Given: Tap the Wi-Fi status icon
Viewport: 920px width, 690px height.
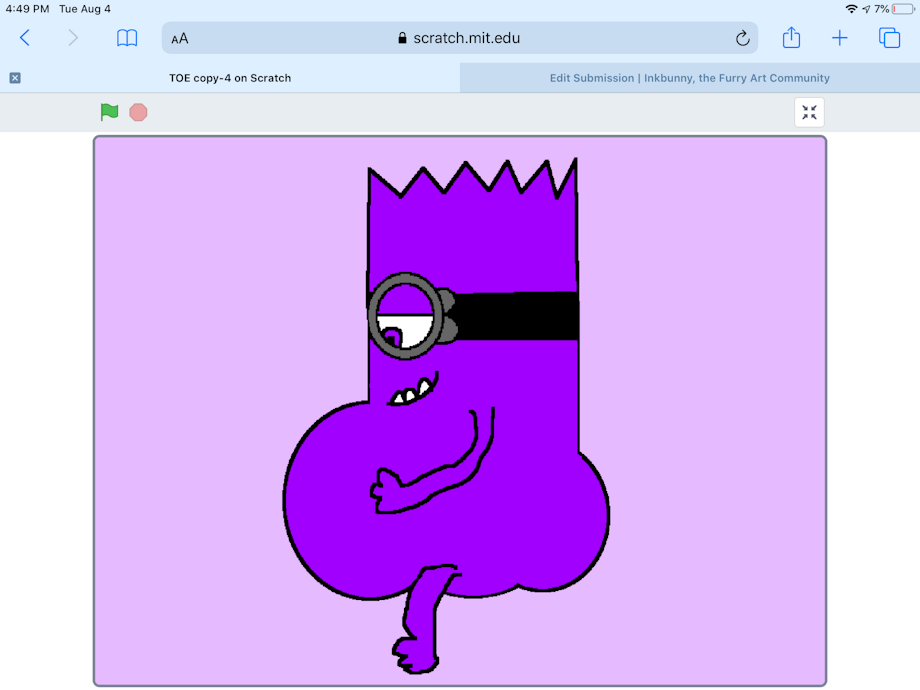Looking at the screenshot, I should point(851,9).
